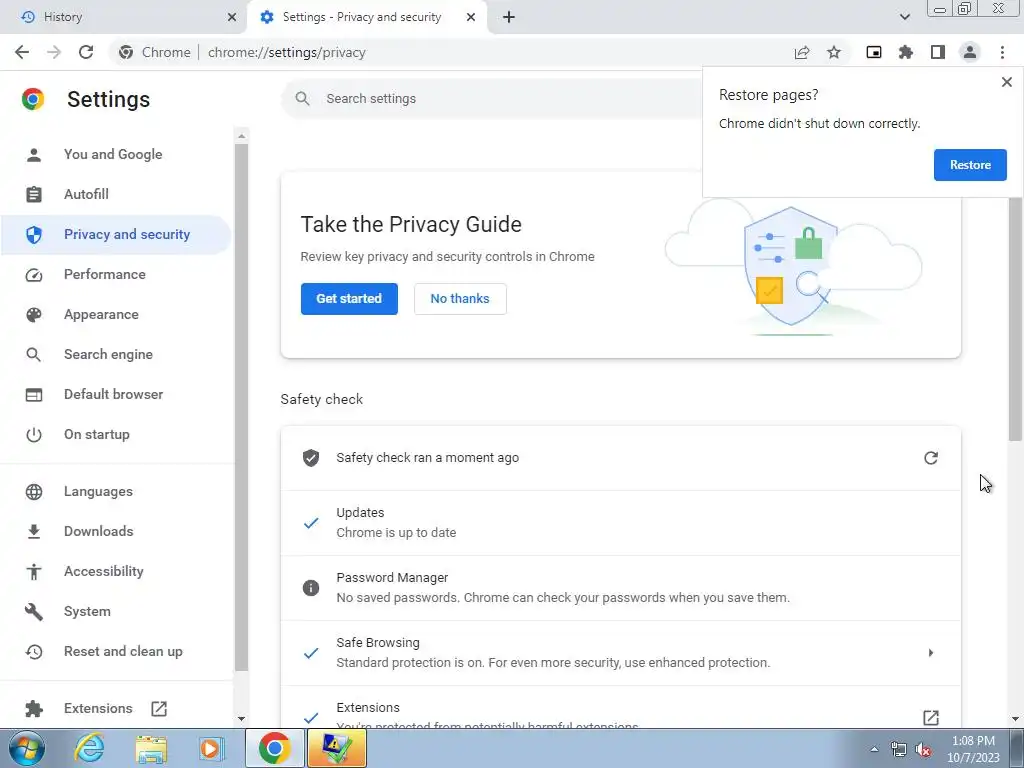Click the muted volume tray icon
This screenshot has height=768, width=1024.
923,749
